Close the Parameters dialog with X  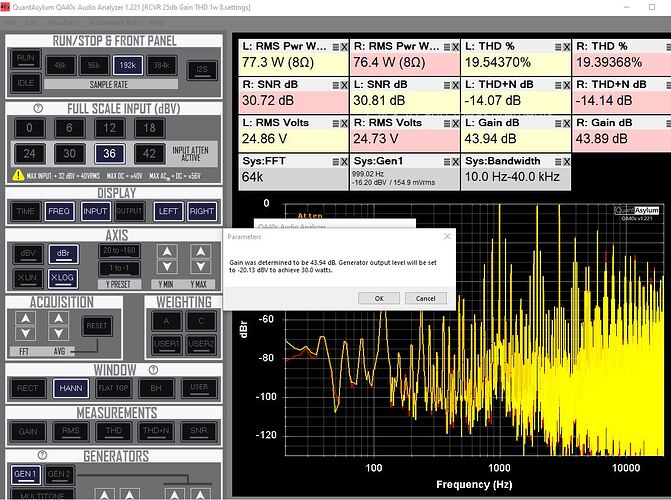tap(447, 236)
